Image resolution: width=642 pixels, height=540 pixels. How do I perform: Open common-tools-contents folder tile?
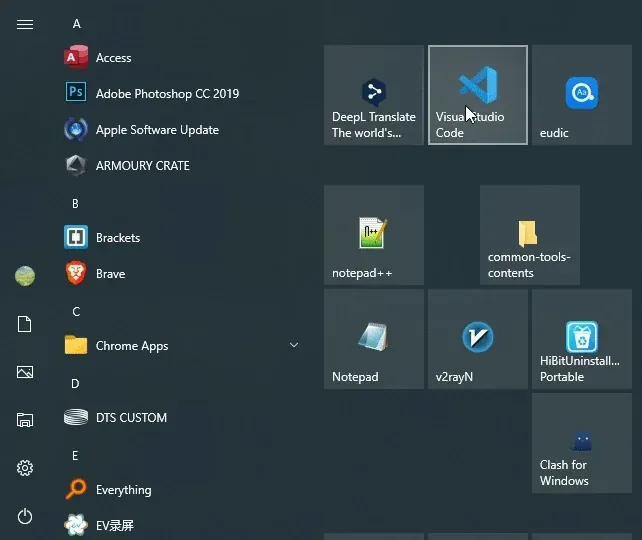click(530, 235)
